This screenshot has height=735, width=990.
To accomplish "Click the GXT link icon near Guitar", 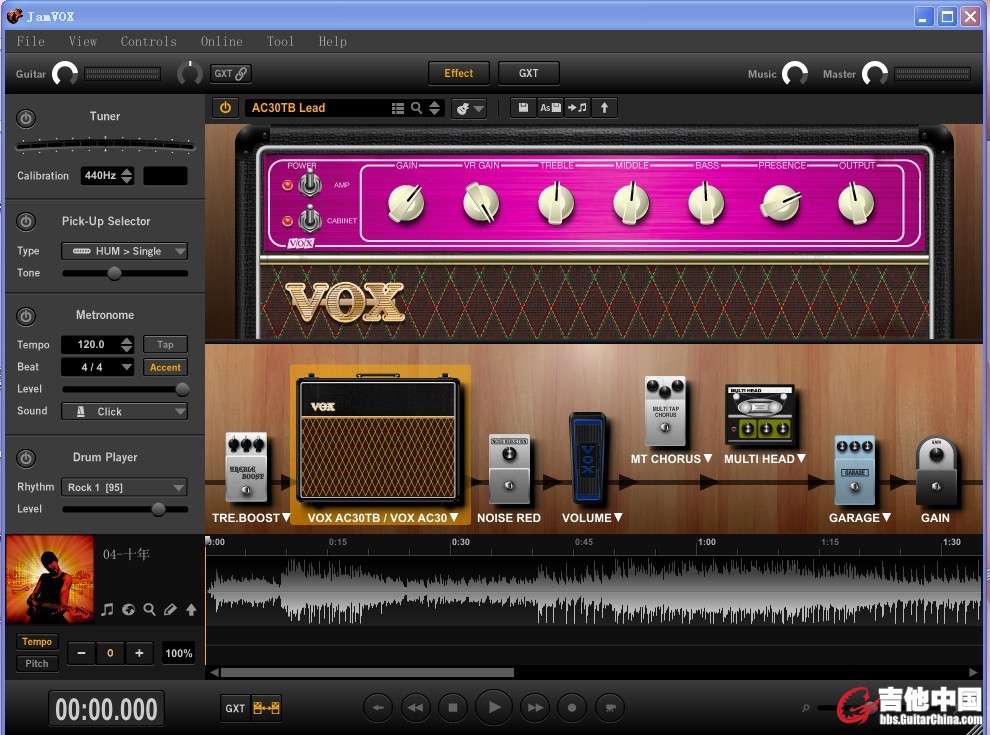I will point(231,73).
